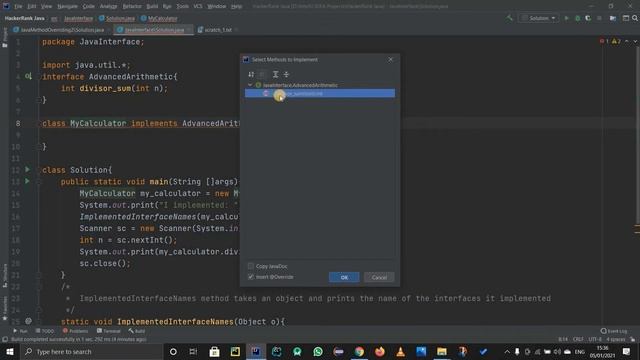
Task: Click Solution.java in the breadcrumb bar
Action: click(117, 18)
